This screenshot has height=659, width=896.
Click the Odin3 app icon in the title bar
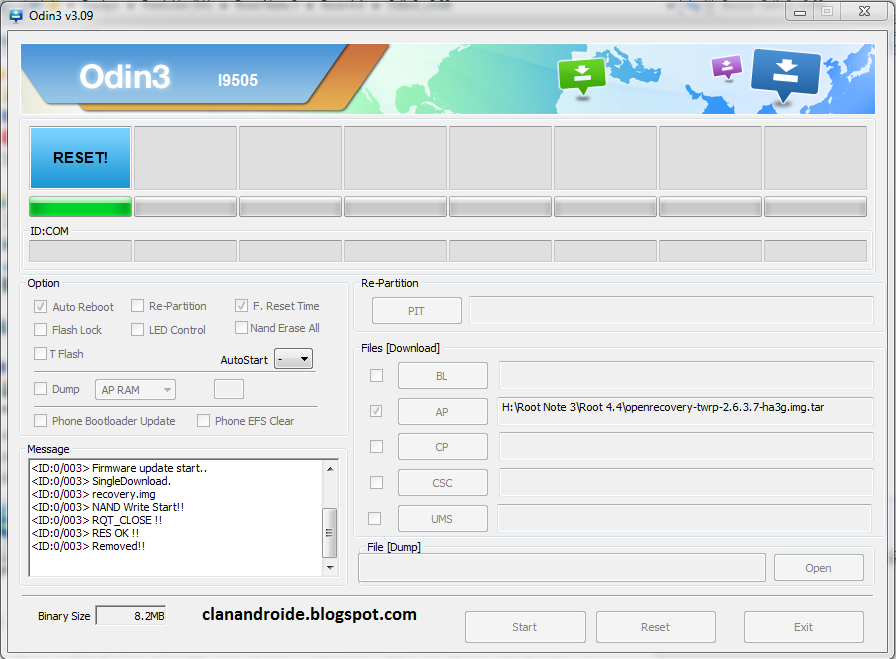coord(16,15)
